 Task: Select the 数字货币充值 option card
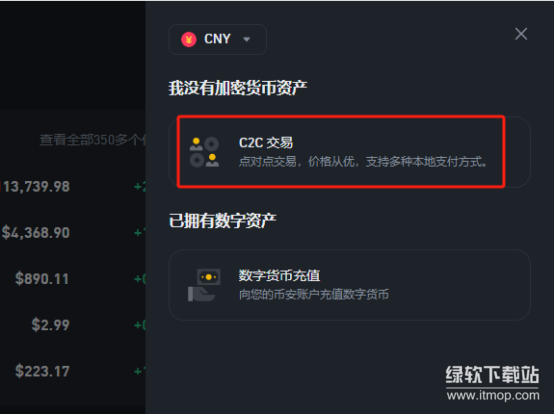click(349, 285)
